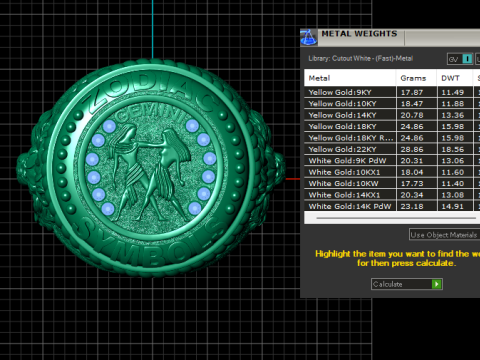Click the Gemini ring model in viewport
The image size is (480, 360).
(x=151, y=168)
